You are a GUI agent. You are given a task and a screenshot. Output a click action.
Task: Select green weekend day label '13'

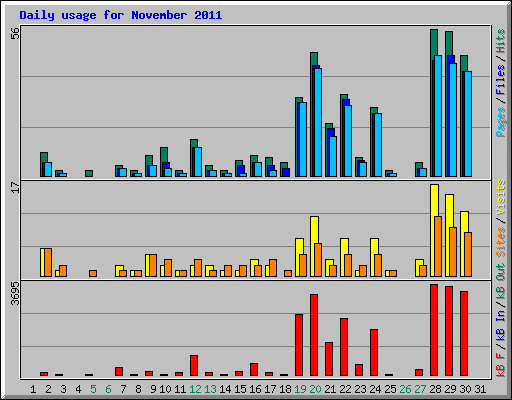click(210, 389)
